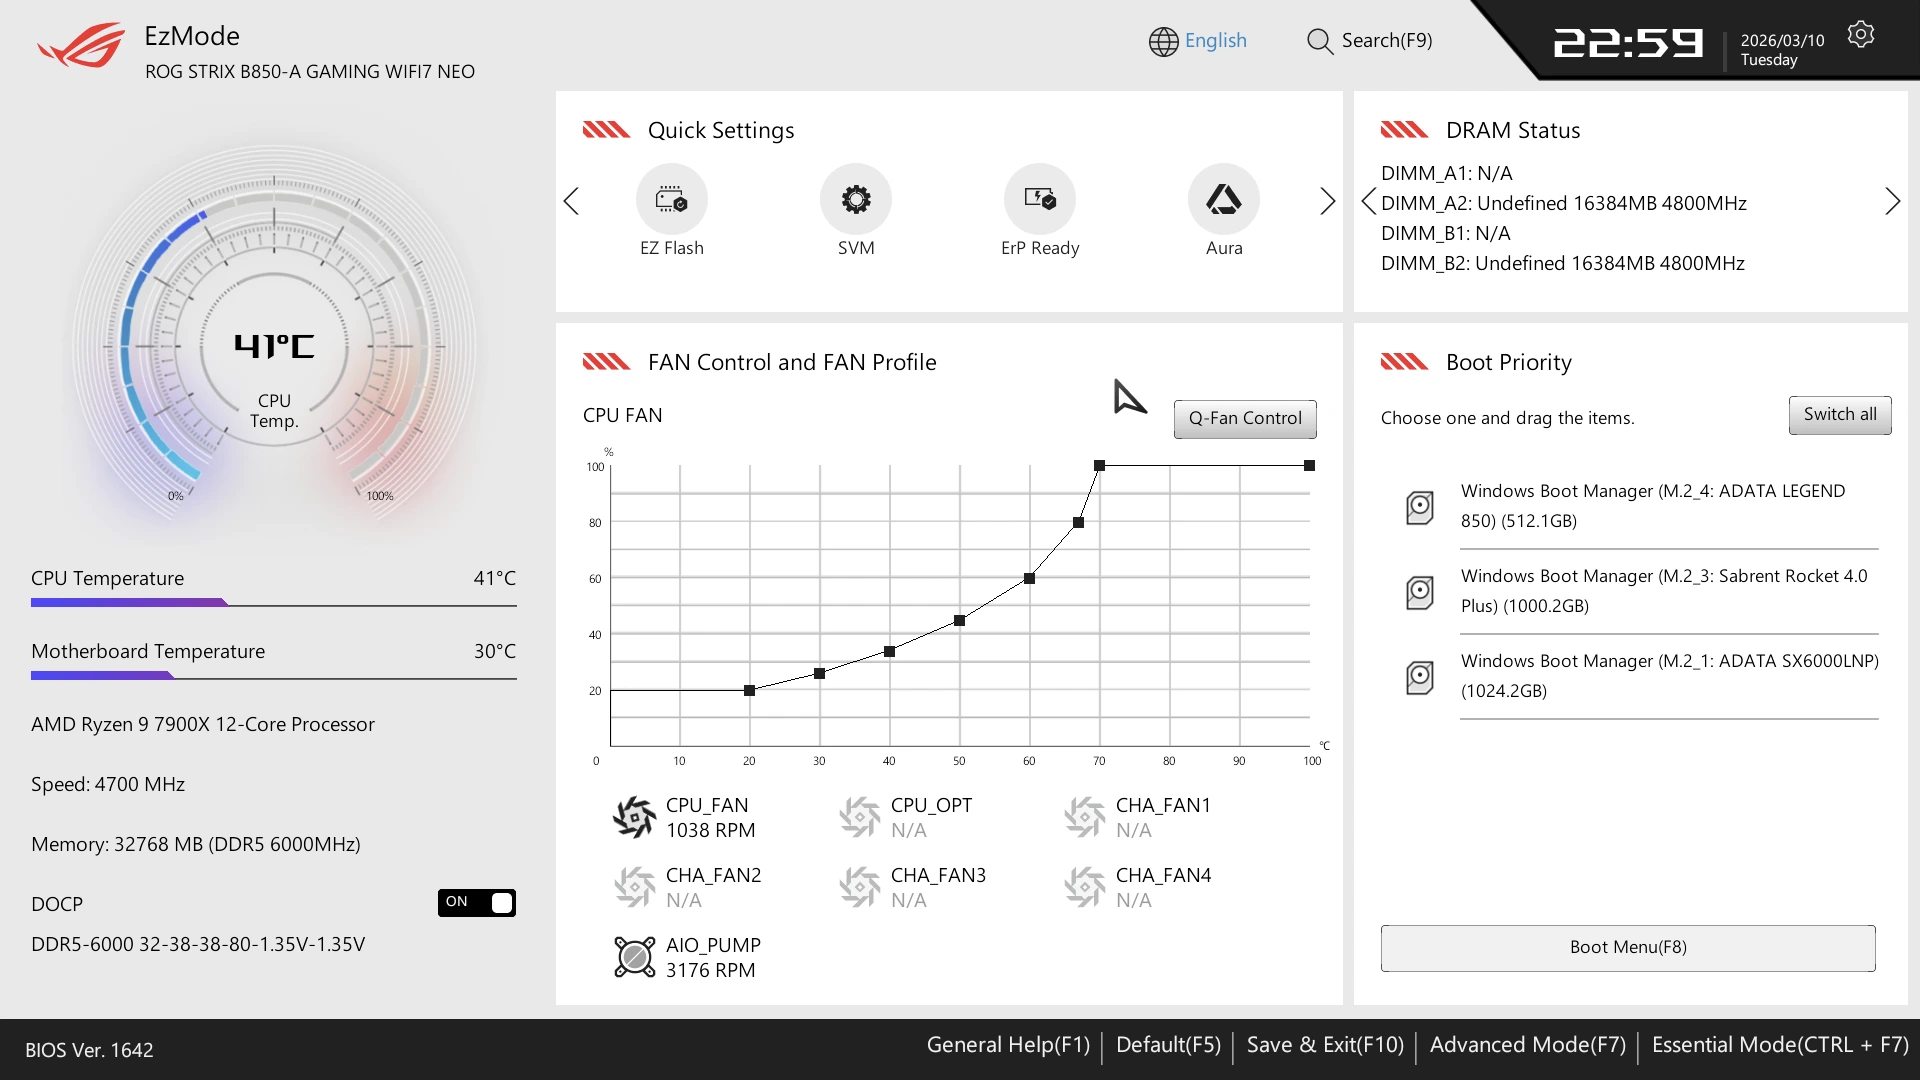Select the AIO_PUMP pump icon
Image resolution: width=1920 pixels, height=1080 pixels.
(x=634, y=957)
